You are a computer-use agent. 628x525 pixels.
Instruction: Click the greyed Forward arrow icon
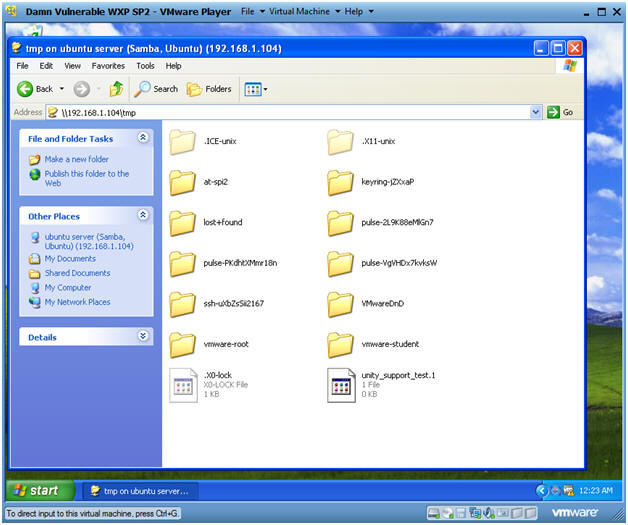click(x=82, y=89)
